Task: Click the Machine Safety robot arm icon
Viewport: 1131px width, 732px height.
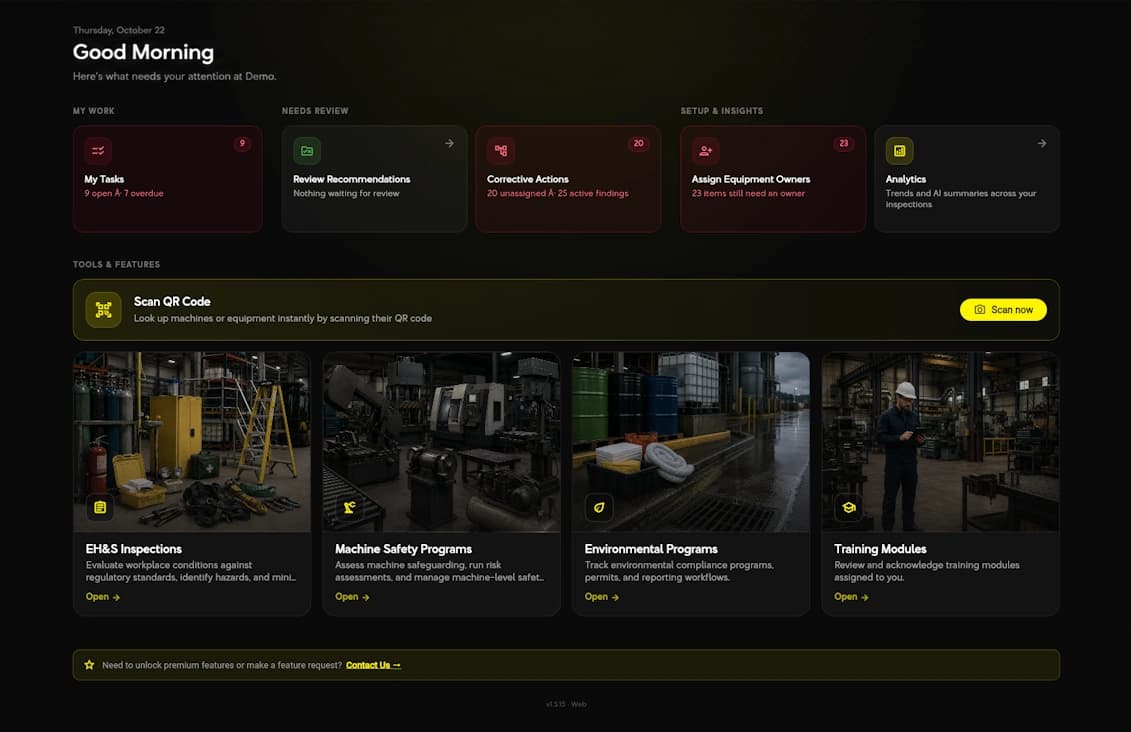Action: pyautogui.click(x=350, y=508)
